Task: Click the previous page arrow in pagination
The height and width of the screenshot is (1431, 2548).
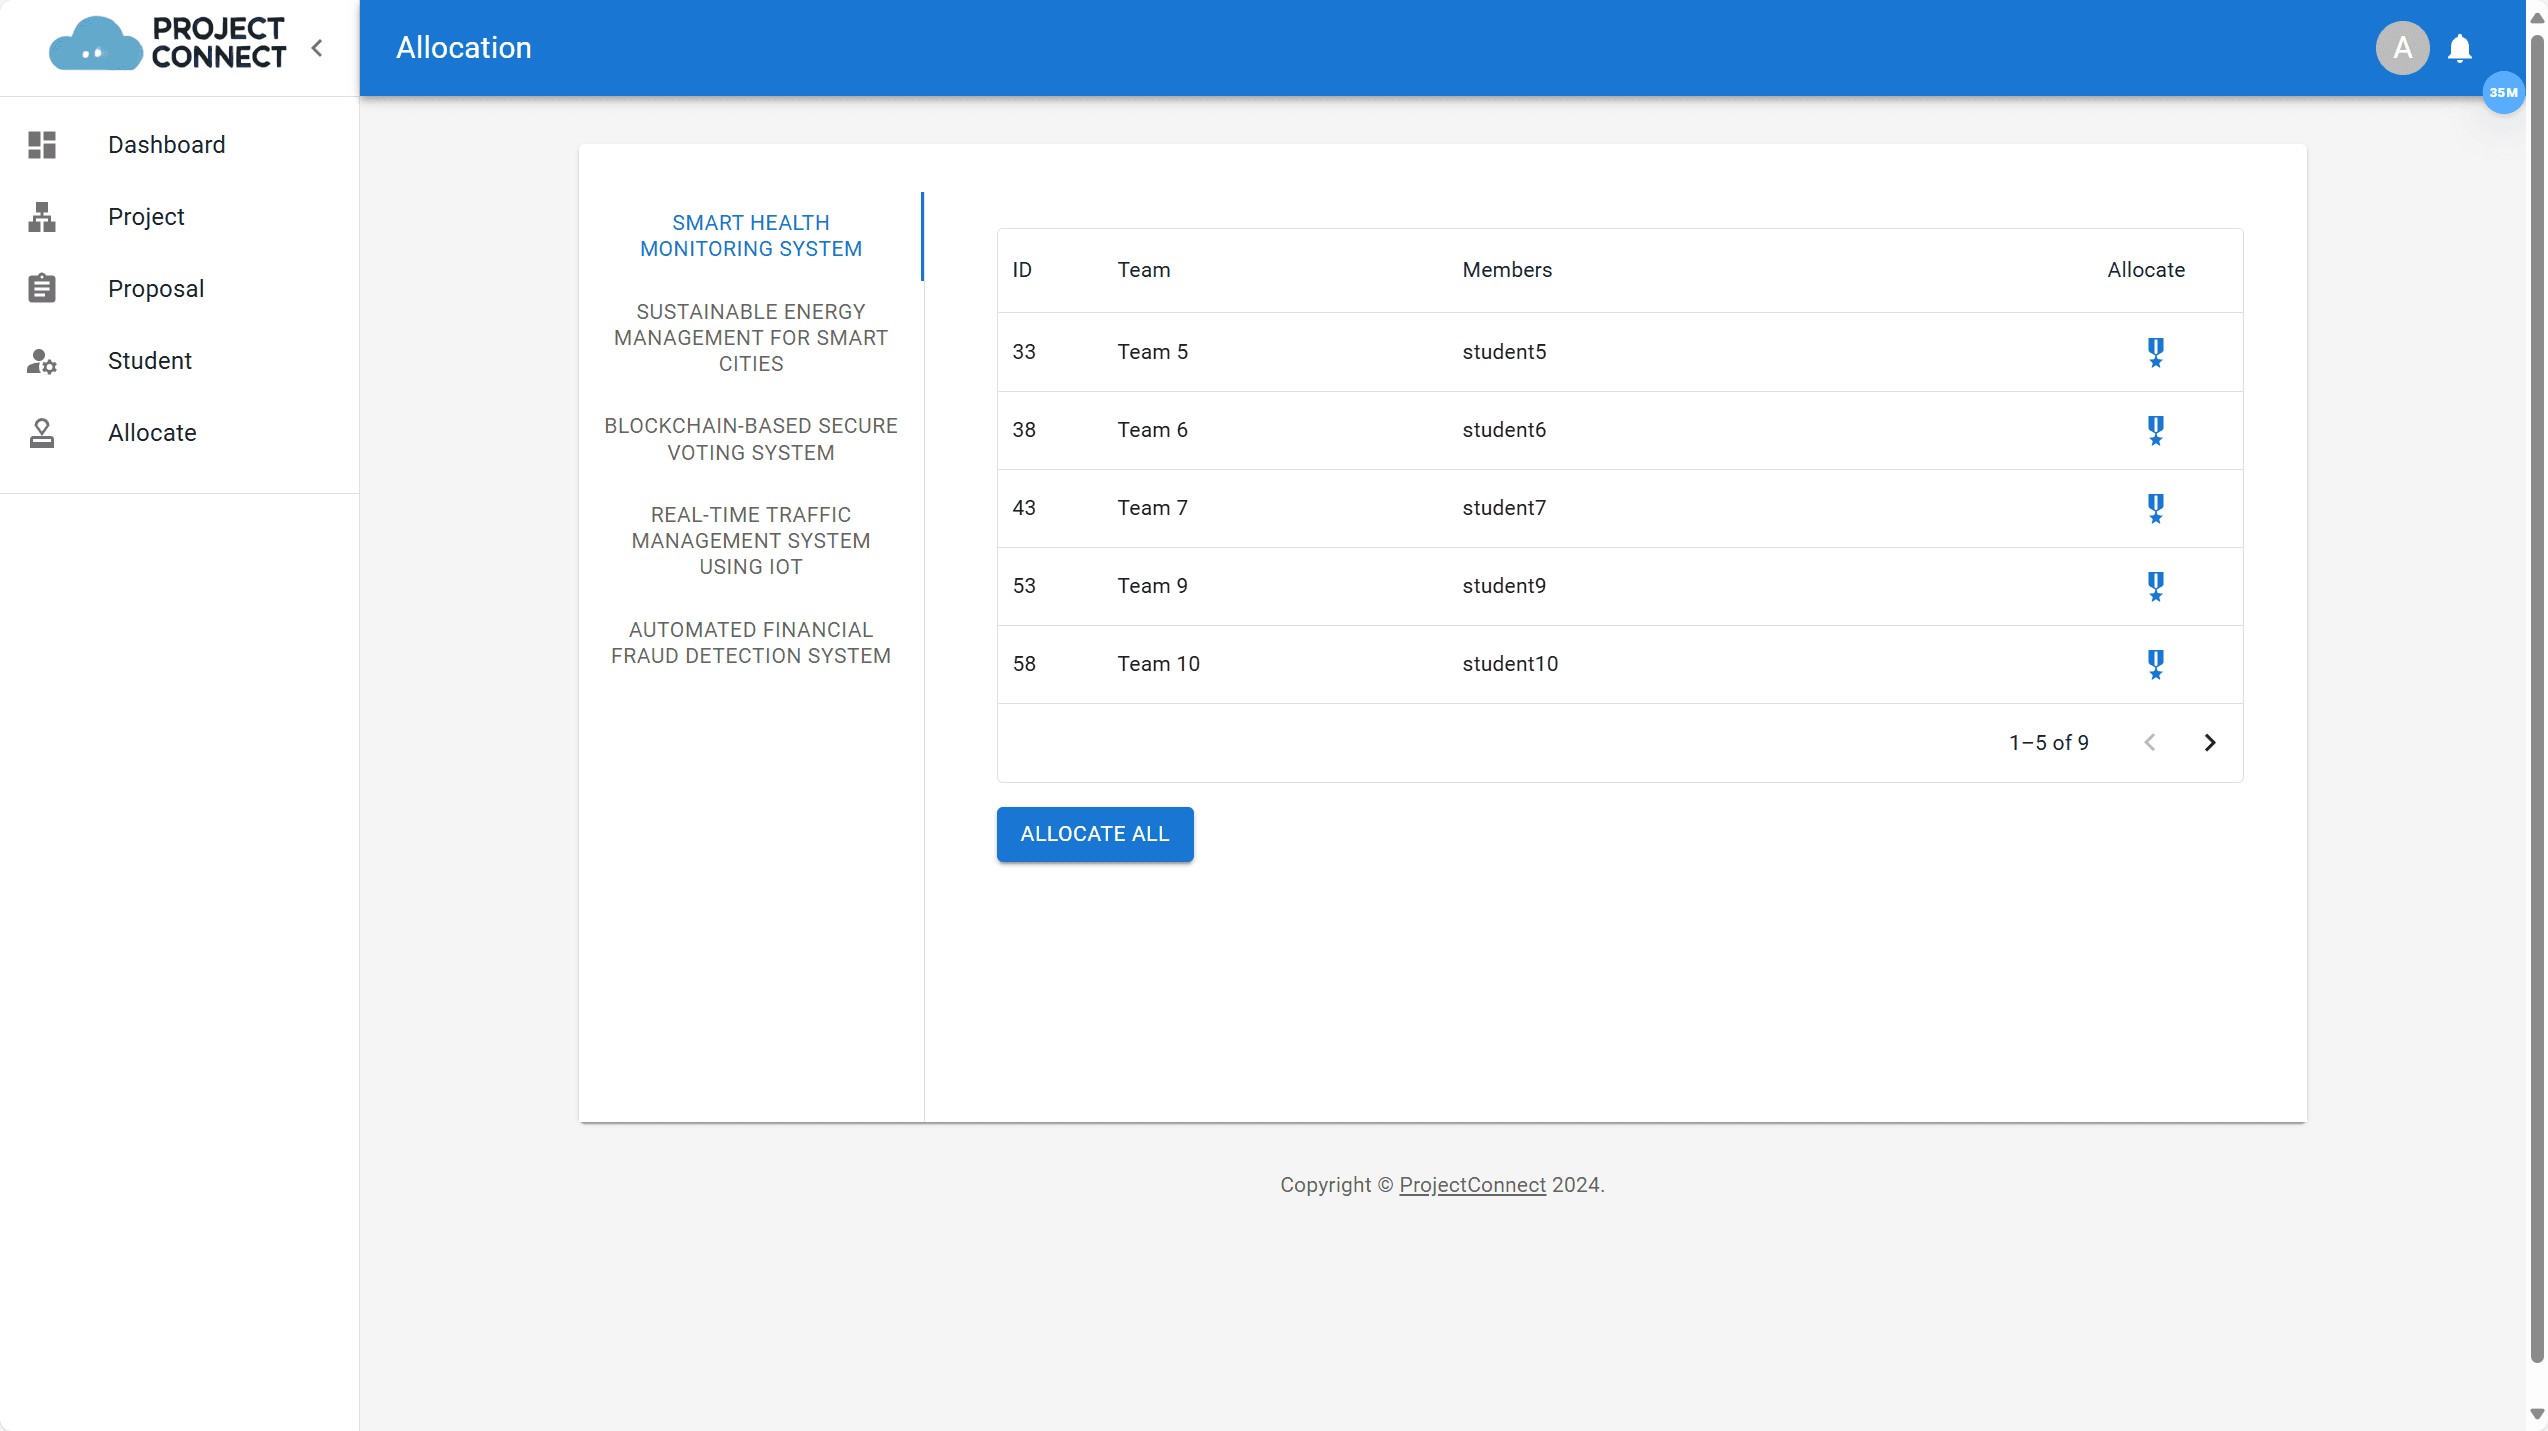Action: click(x=2149, y=743)
